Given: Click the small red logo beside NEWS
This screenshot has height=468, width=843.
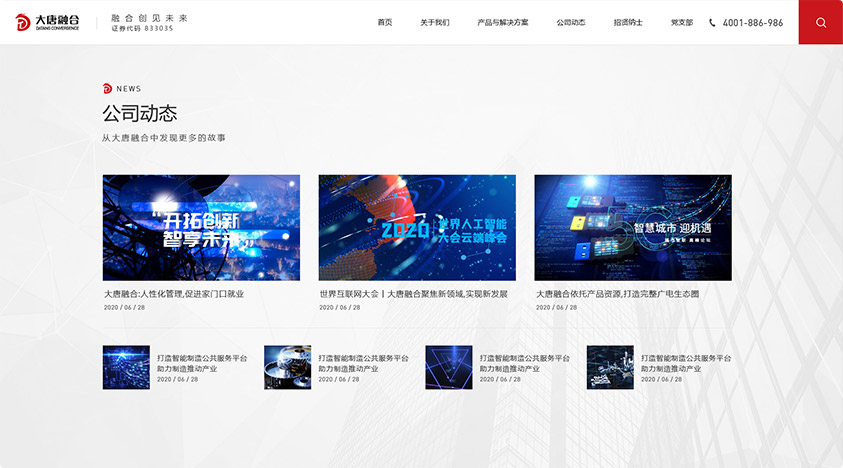Looking at the screenshot, I should pos(107,88).
